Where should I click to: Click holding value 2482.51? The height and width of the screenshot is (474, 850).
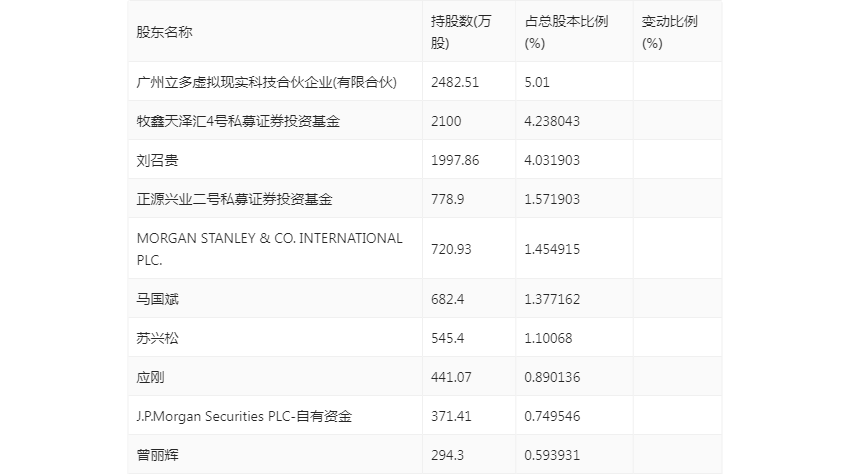point(455,82)
